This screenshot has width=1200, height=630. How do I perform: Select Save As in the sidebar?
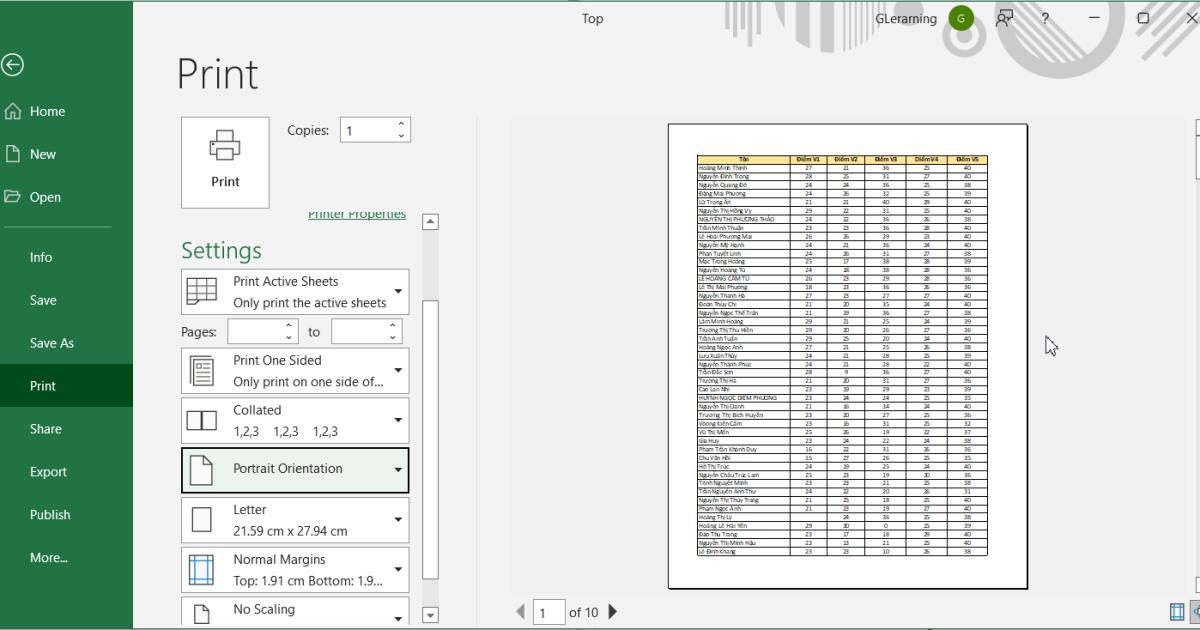52,343
